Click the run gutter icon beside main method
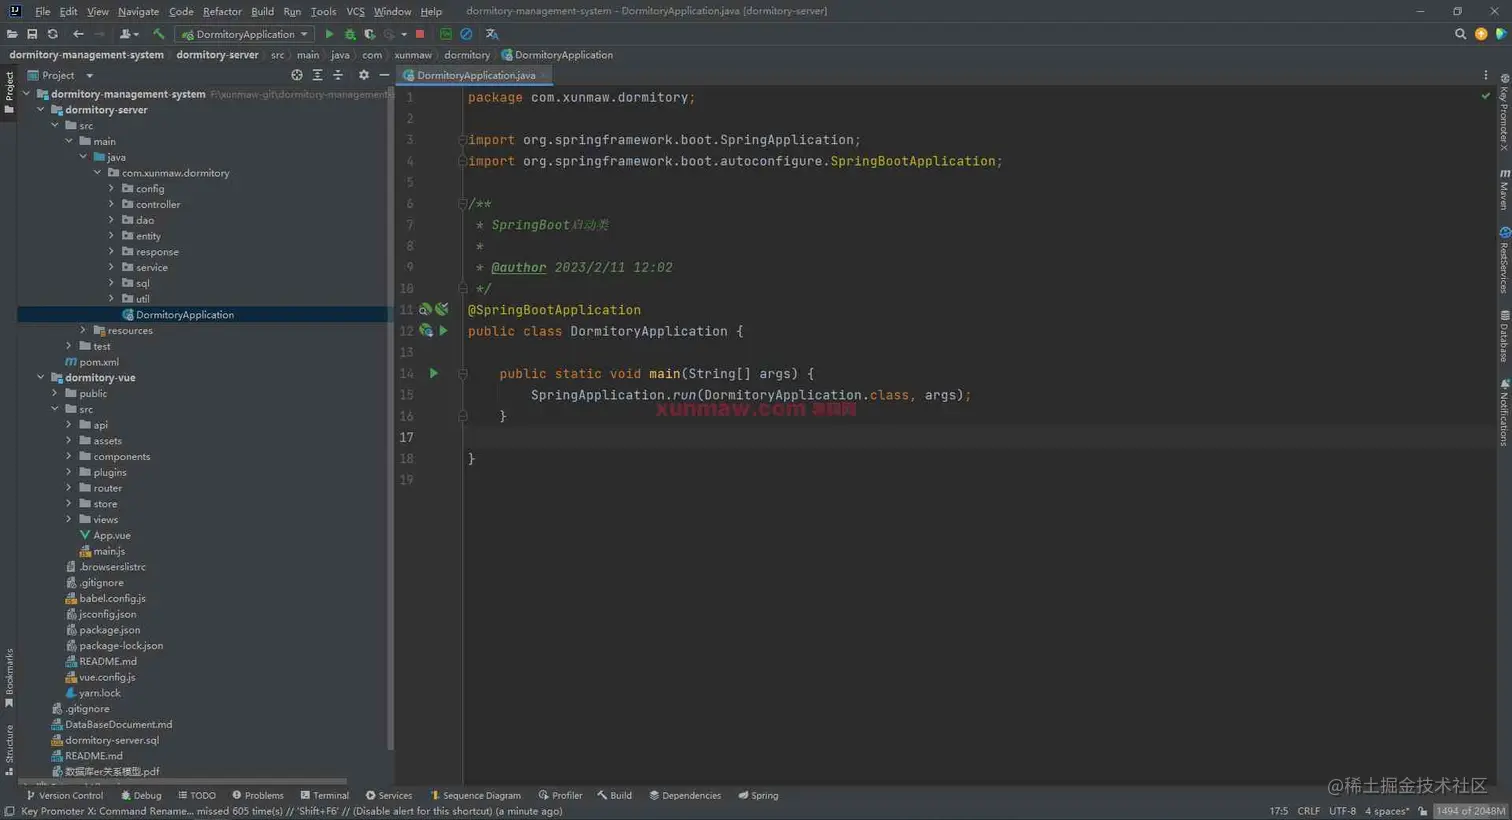Viewport: 1512px width, 820px height. [x=434, y=373]
